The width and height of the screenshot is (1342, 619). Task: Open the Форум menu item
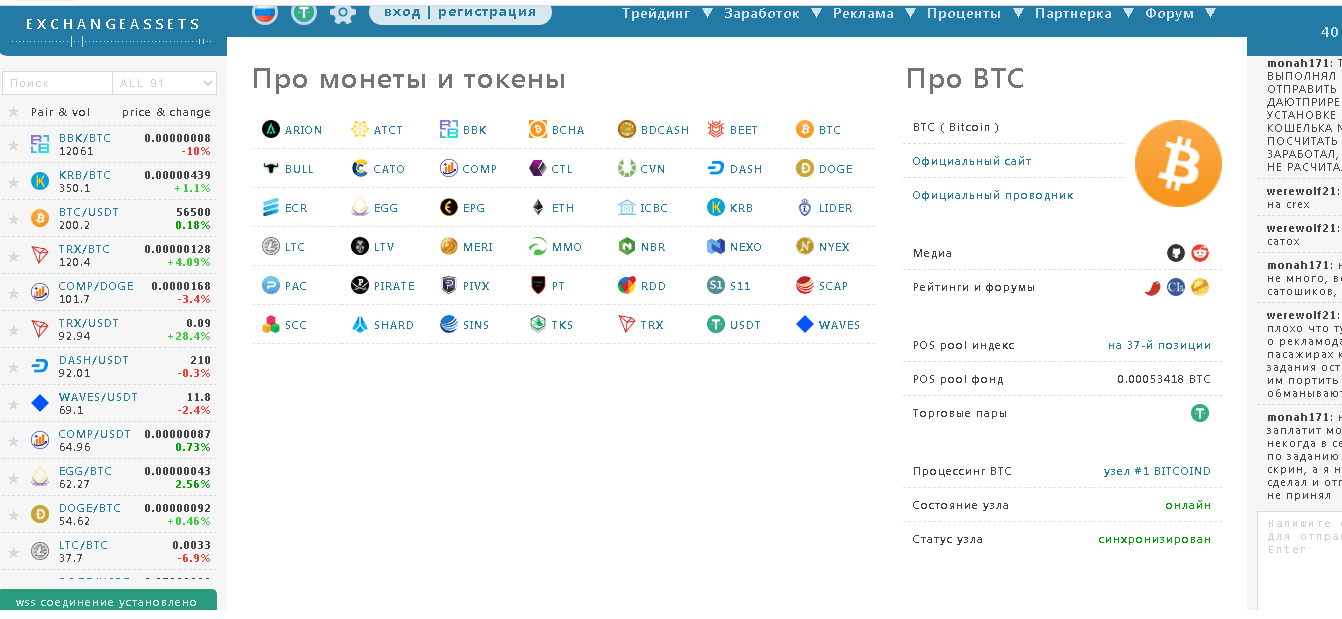pyautogui.click(x=1179, y=13)
